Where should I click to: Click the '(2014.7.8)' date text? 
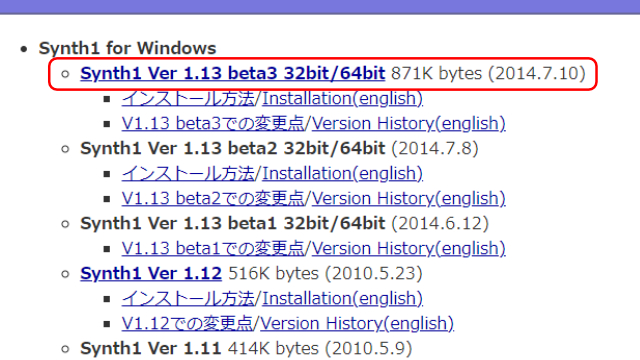click(x=435, y=149)
